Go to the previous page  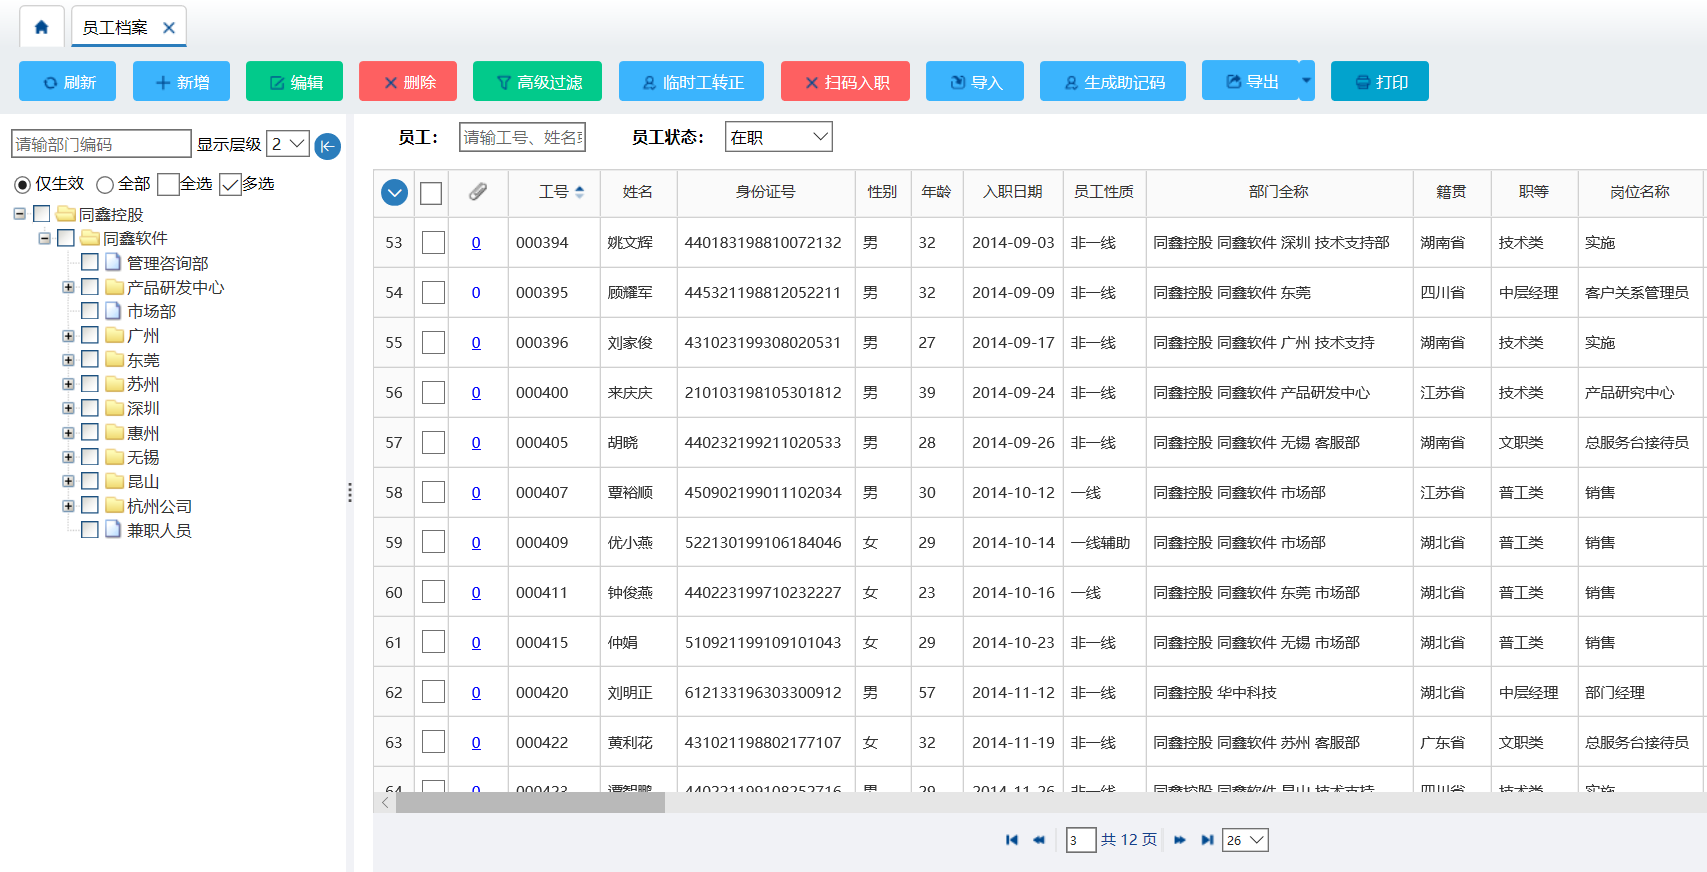(x=1039, y=840)
